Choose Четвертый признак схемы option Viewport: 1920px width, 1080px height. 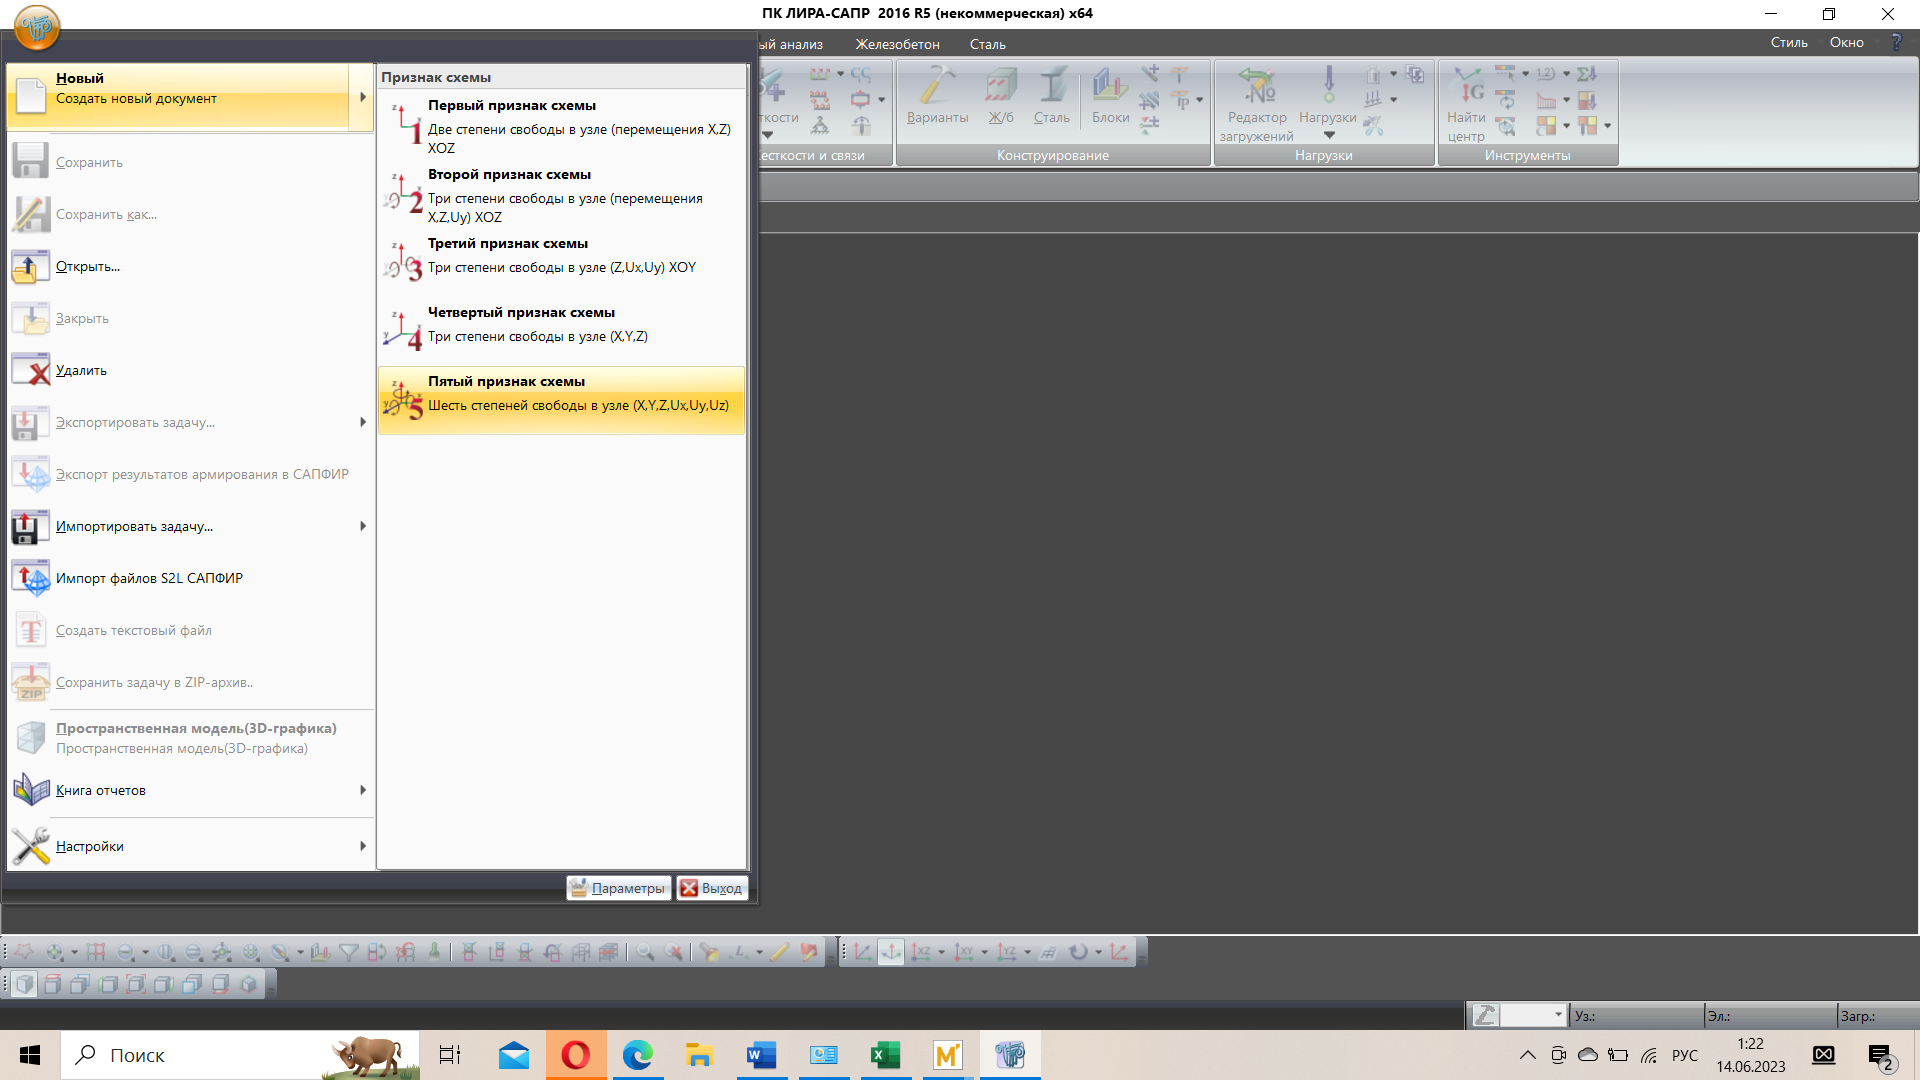click(562, 332)
